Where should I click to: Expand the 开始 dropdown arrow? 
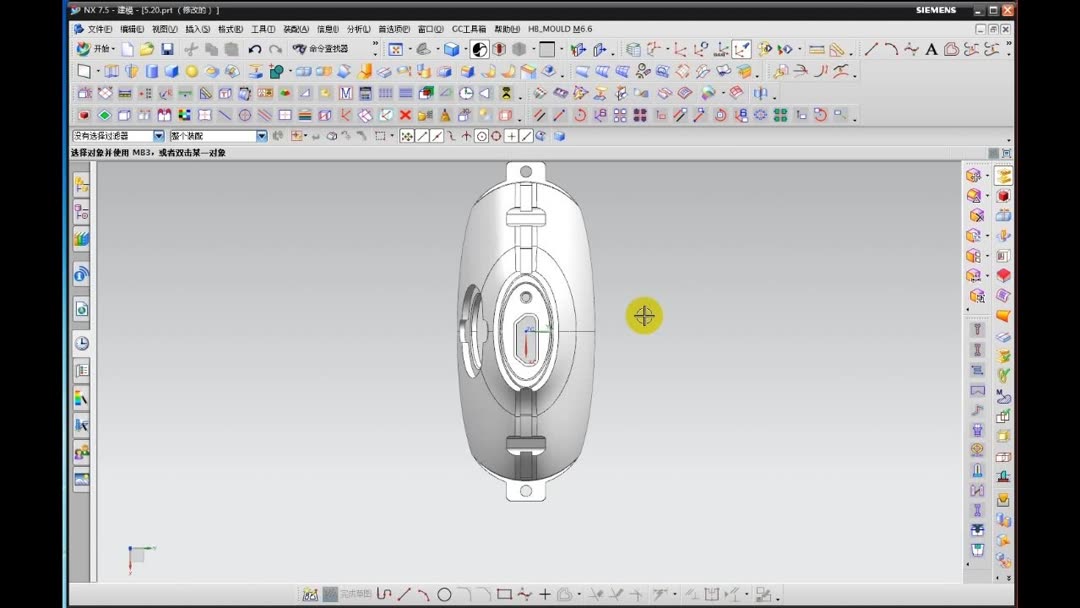[x=111, y=48]
